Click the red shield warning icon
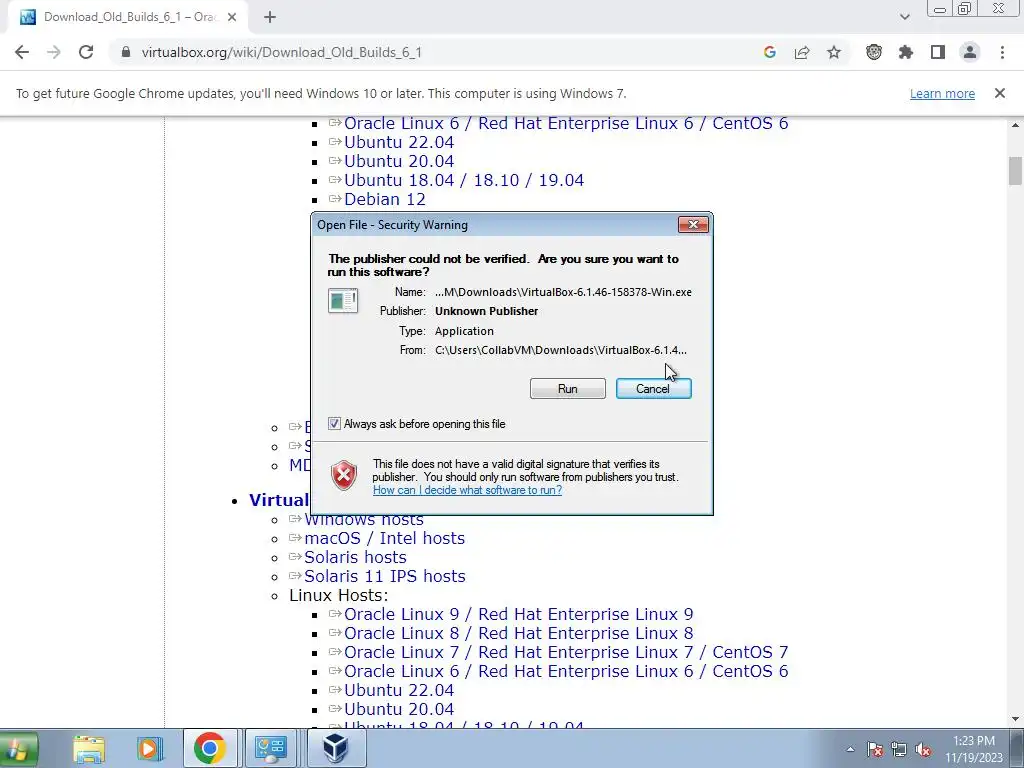Image resolution: width=1024 pixels, height=768 pixels. pyautogui.click(x=344, y=475)
